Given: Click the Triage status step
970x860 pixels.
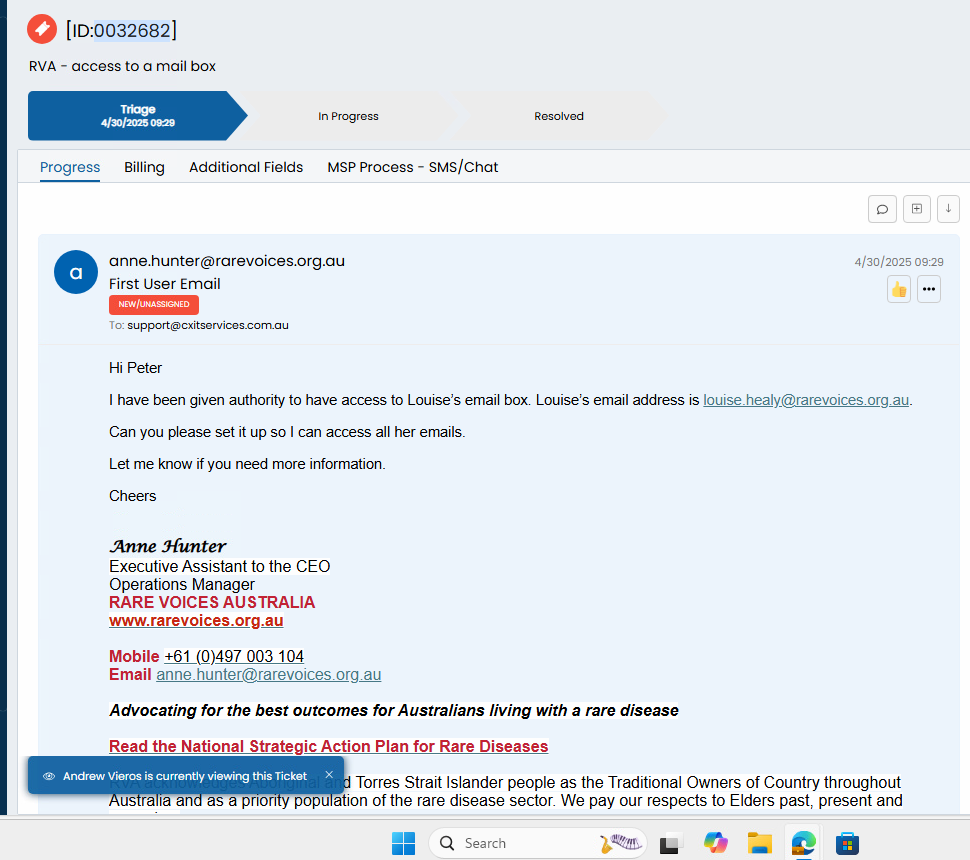Looking at the screenshot, I should (137, 116).
